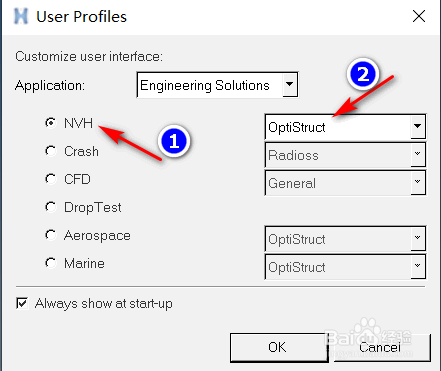
Task: Click the OptiStruct text in NVH combo box
Action: [297, 127]
